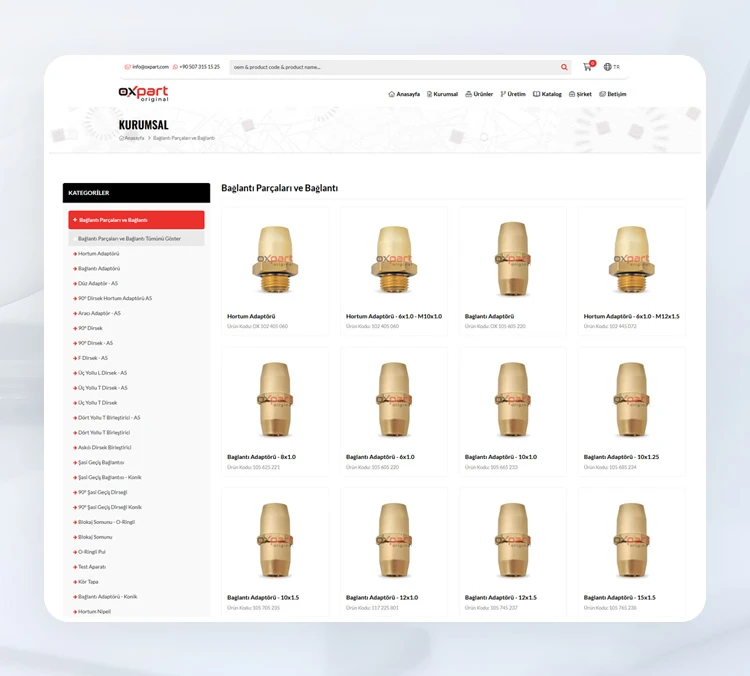Click the Hortum Adaptörü - 6x1.0 - M10x1.0 image

click(x=393, y=259)
